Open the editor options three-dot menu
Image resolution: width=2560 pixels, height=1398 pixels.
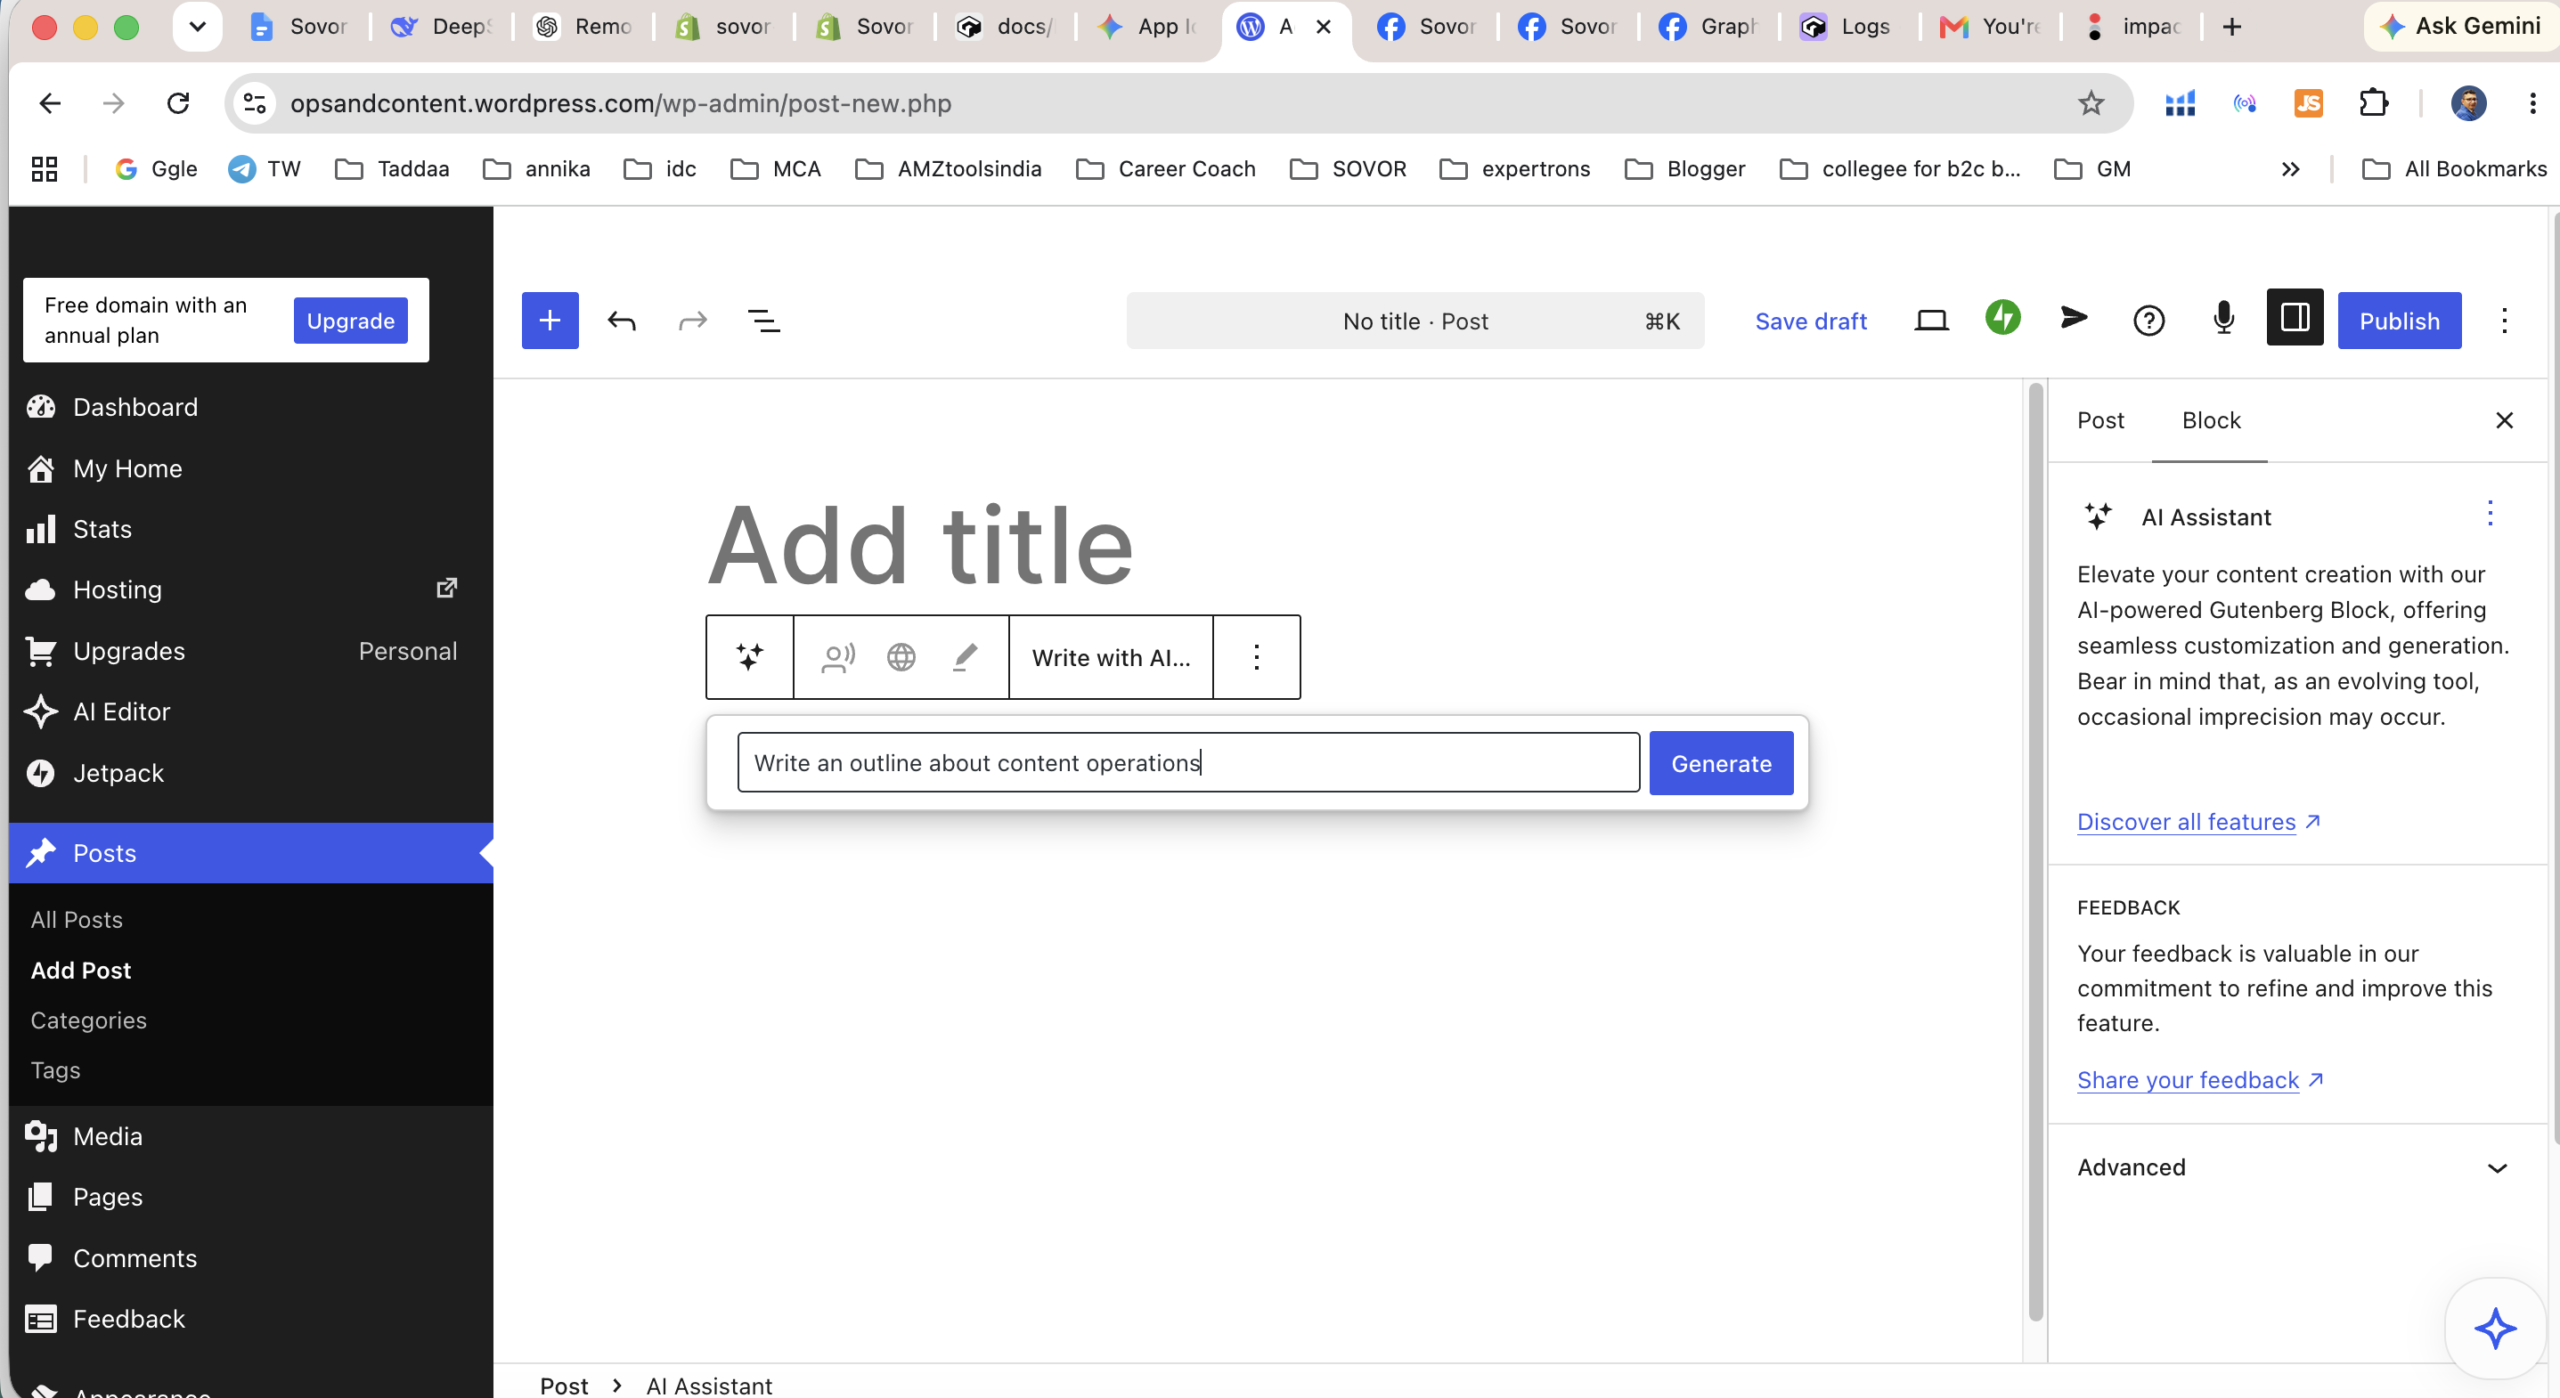[2504, 320]
